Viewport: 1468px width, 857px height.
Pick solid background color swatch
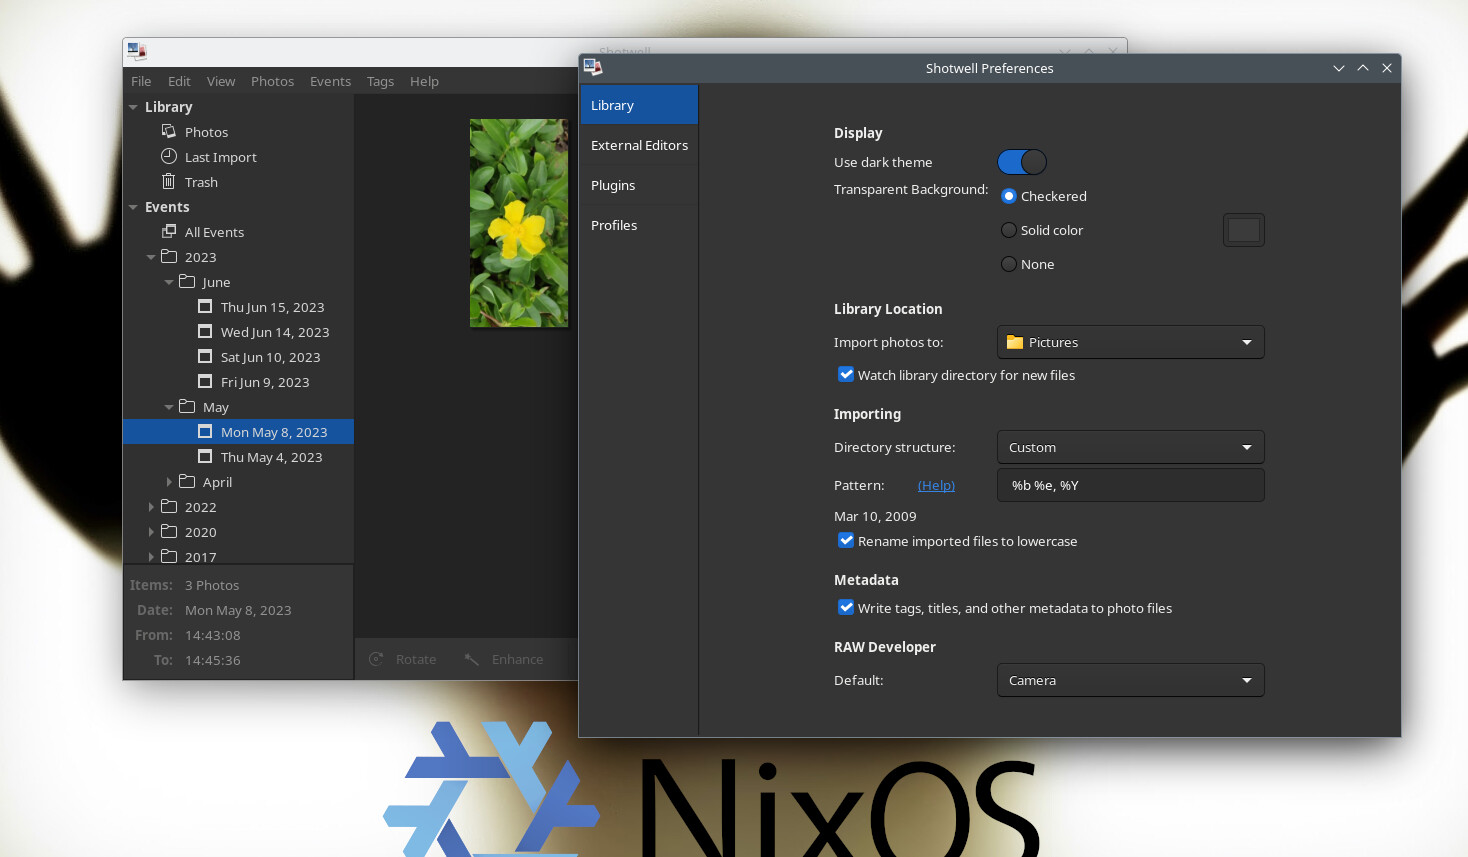[1244, 230]
